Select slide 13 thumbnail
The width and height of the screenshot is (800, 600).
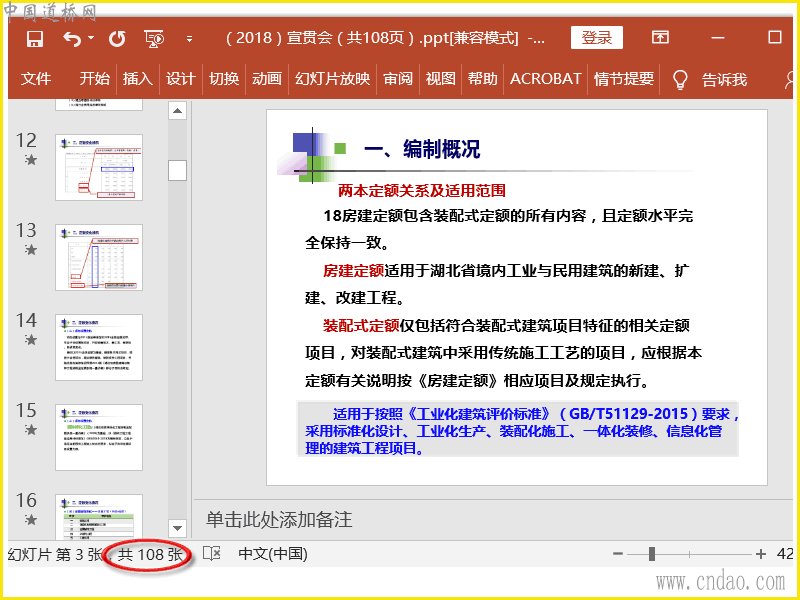pyautogui.click(x=99, y=257)
